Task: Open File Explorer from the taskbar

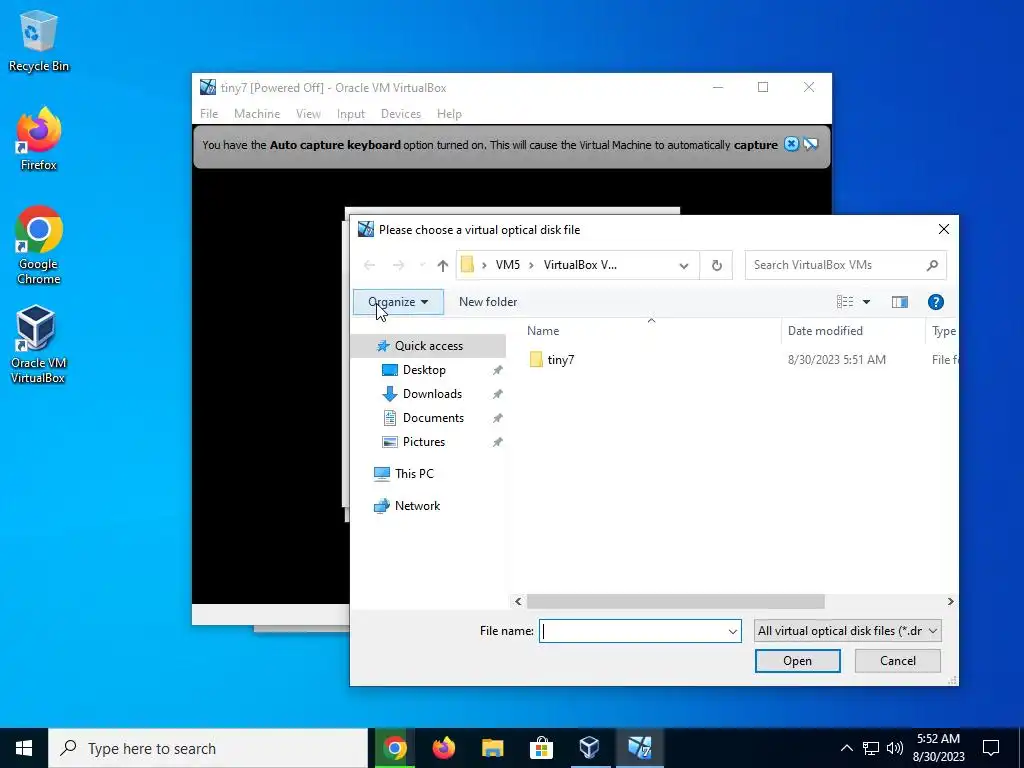Action: (492, 748)
